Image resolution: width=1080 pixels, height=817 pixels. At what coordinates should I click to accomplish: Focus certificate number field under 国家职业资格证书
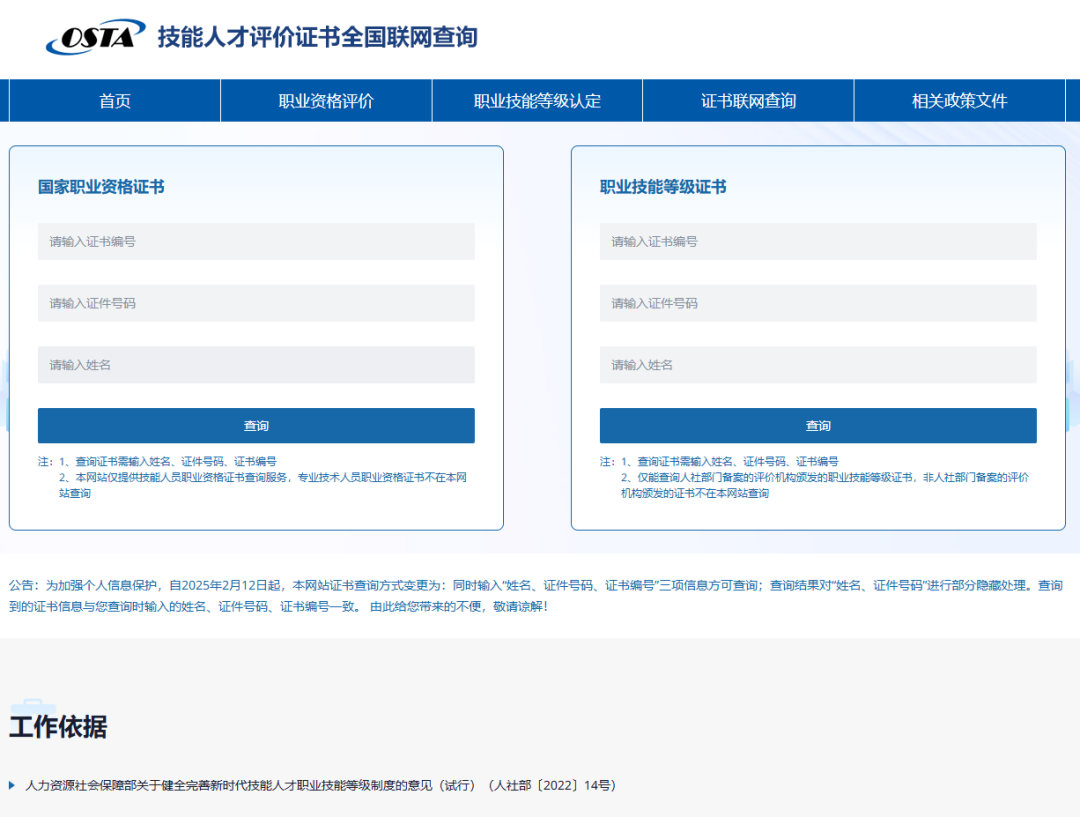pyautogui.click(x=256, y=242)
